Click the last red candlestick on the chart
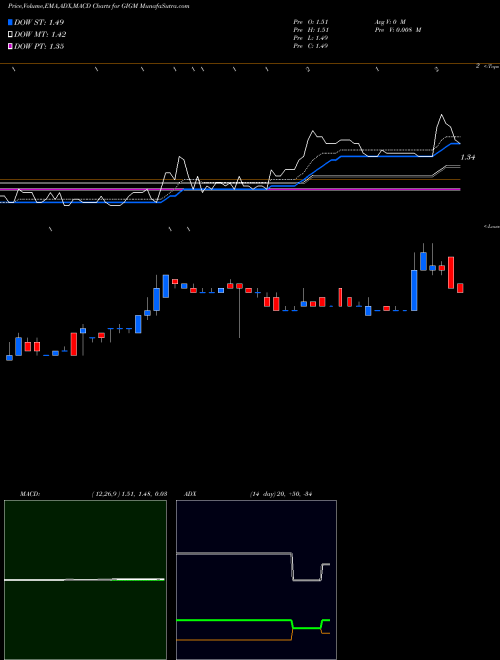This screenshot has height=660, width=500. click(x=460, y=288)
